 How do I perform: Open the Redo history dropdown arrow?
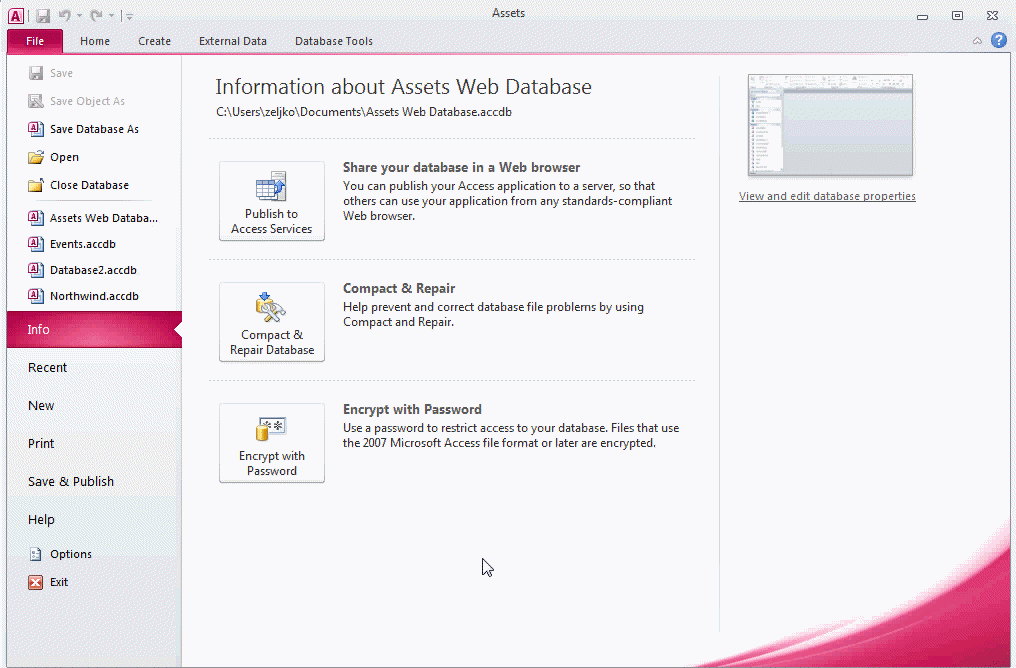111,16
